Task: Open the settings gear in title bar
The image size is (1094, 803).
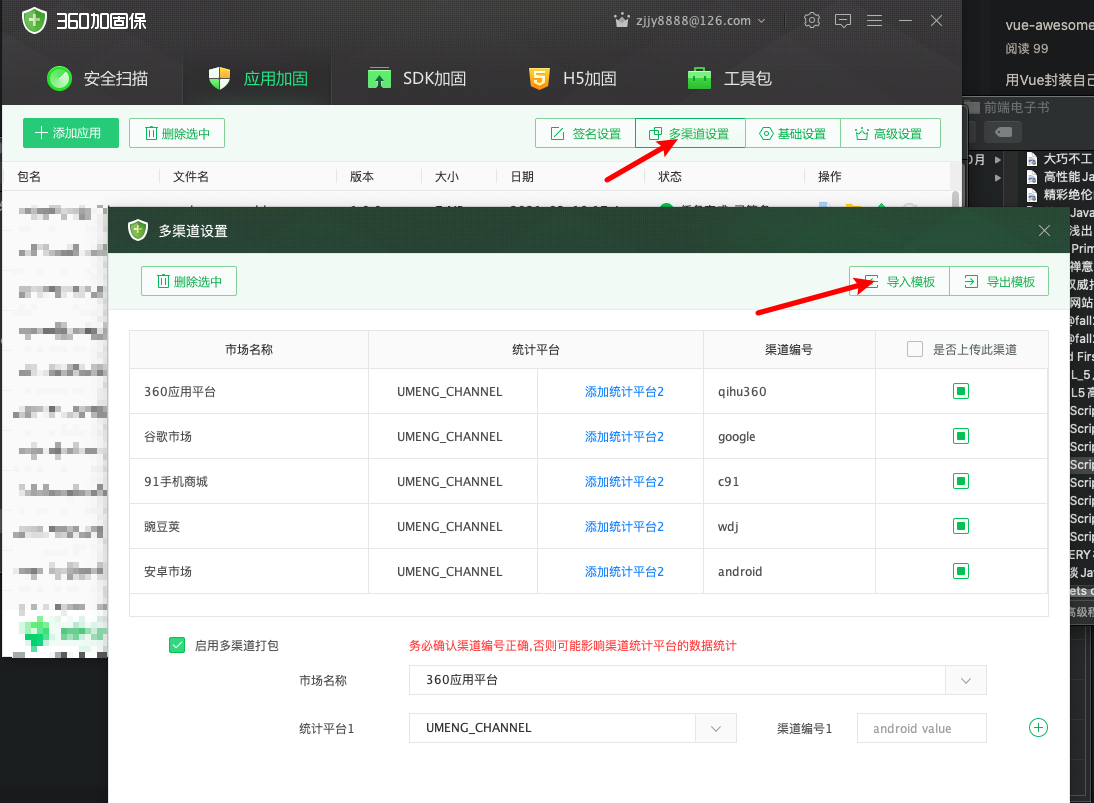Action: pos(811,20)
